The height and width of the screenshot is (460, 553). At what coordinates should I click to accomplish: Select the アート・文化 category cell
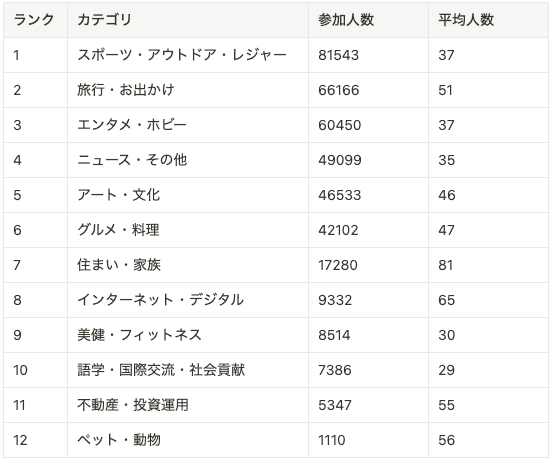pos(188,195)
